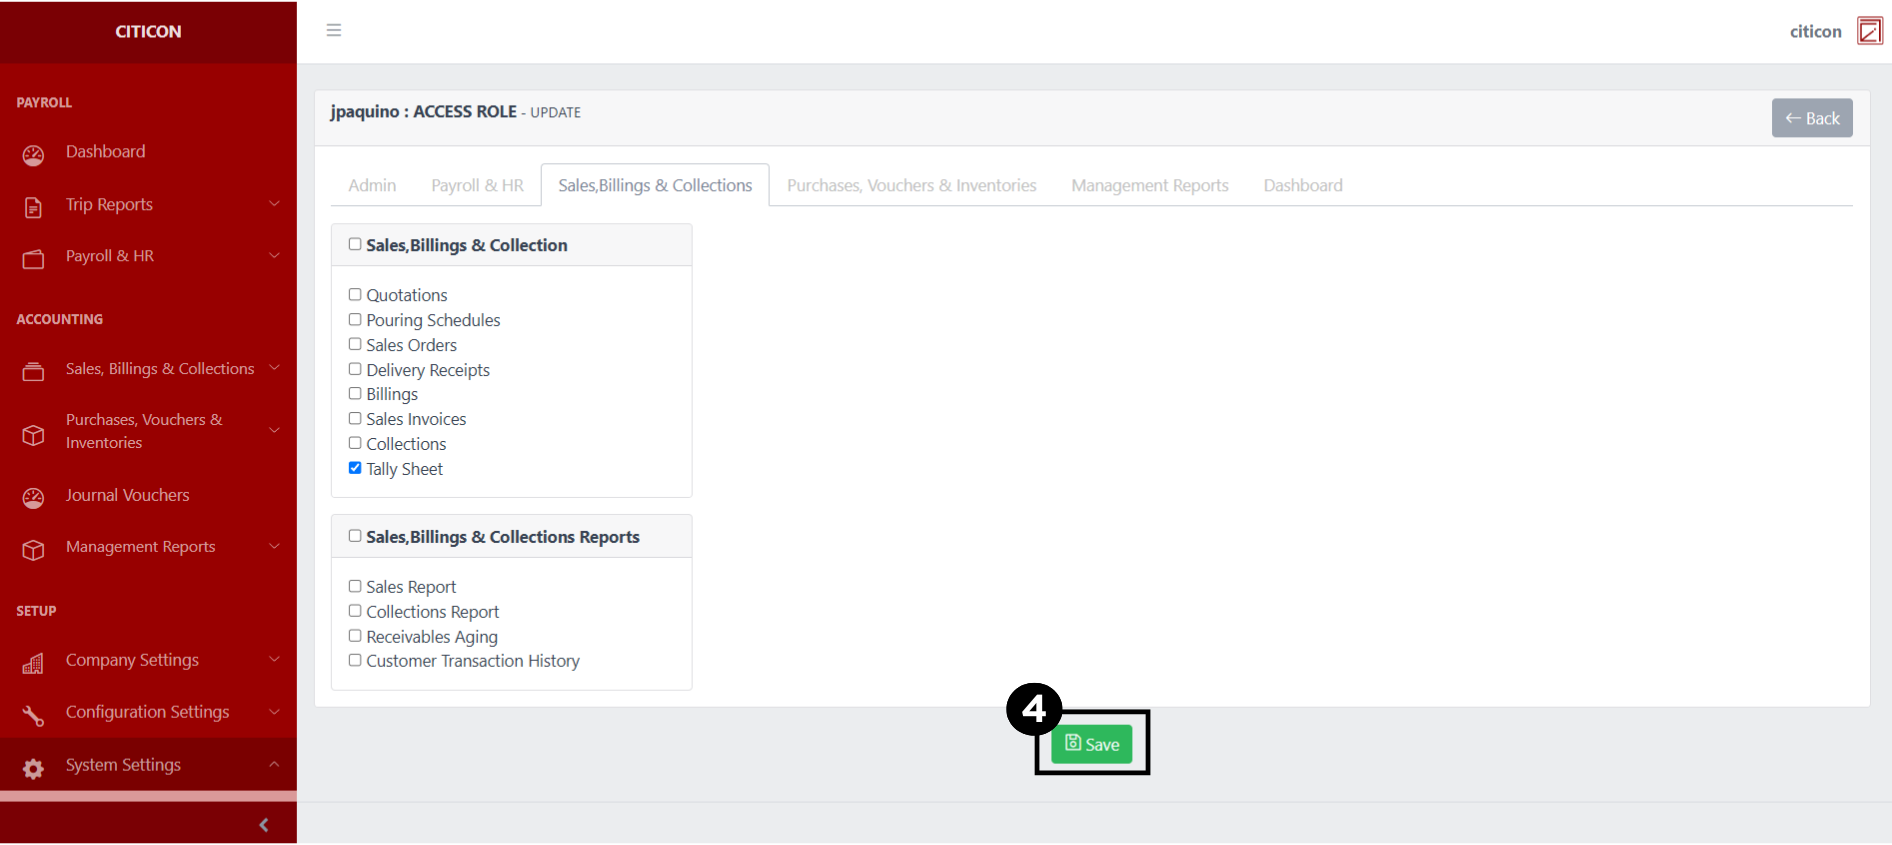Click the Dashboard gauge icon in sidebar

33,155
